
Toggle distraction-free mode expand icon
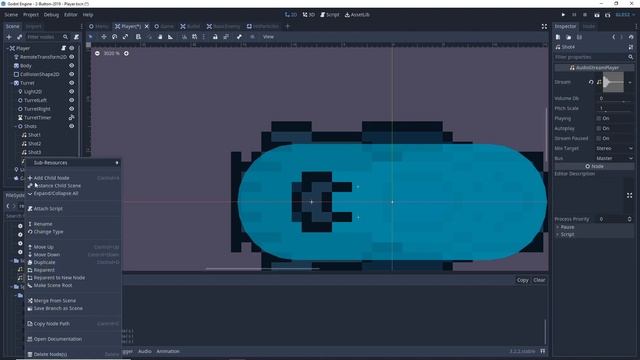coord(544,26)
